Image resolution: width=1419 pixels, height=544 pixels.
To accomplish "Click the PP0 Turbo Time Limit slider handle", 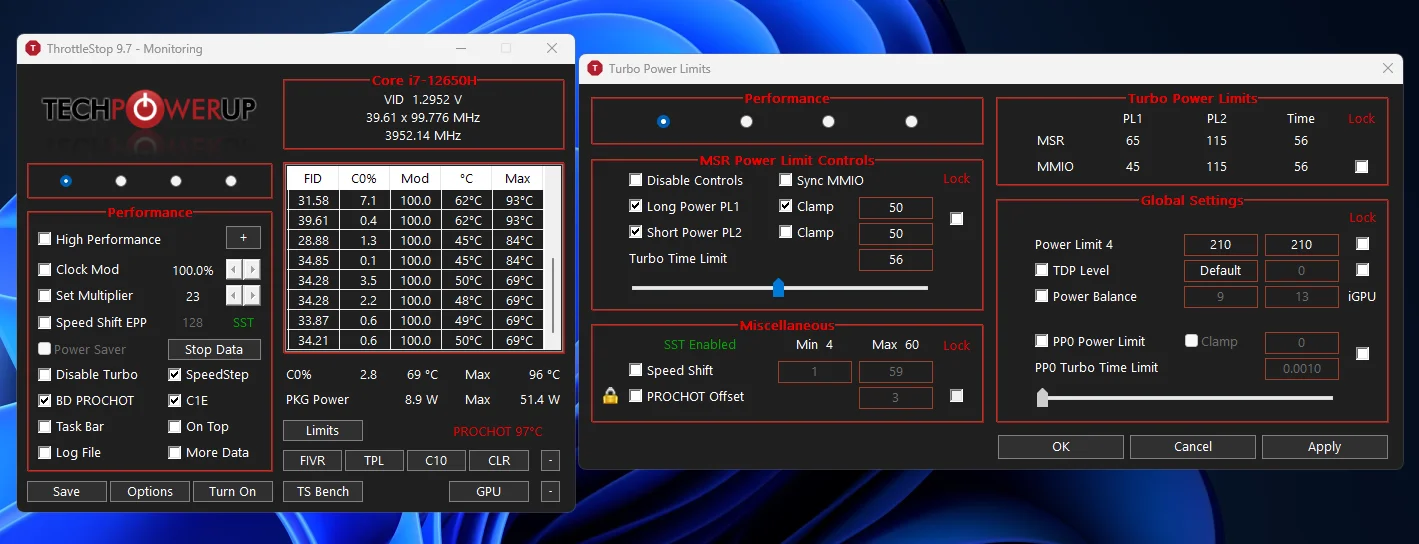I will click(x=1042, y=398).
